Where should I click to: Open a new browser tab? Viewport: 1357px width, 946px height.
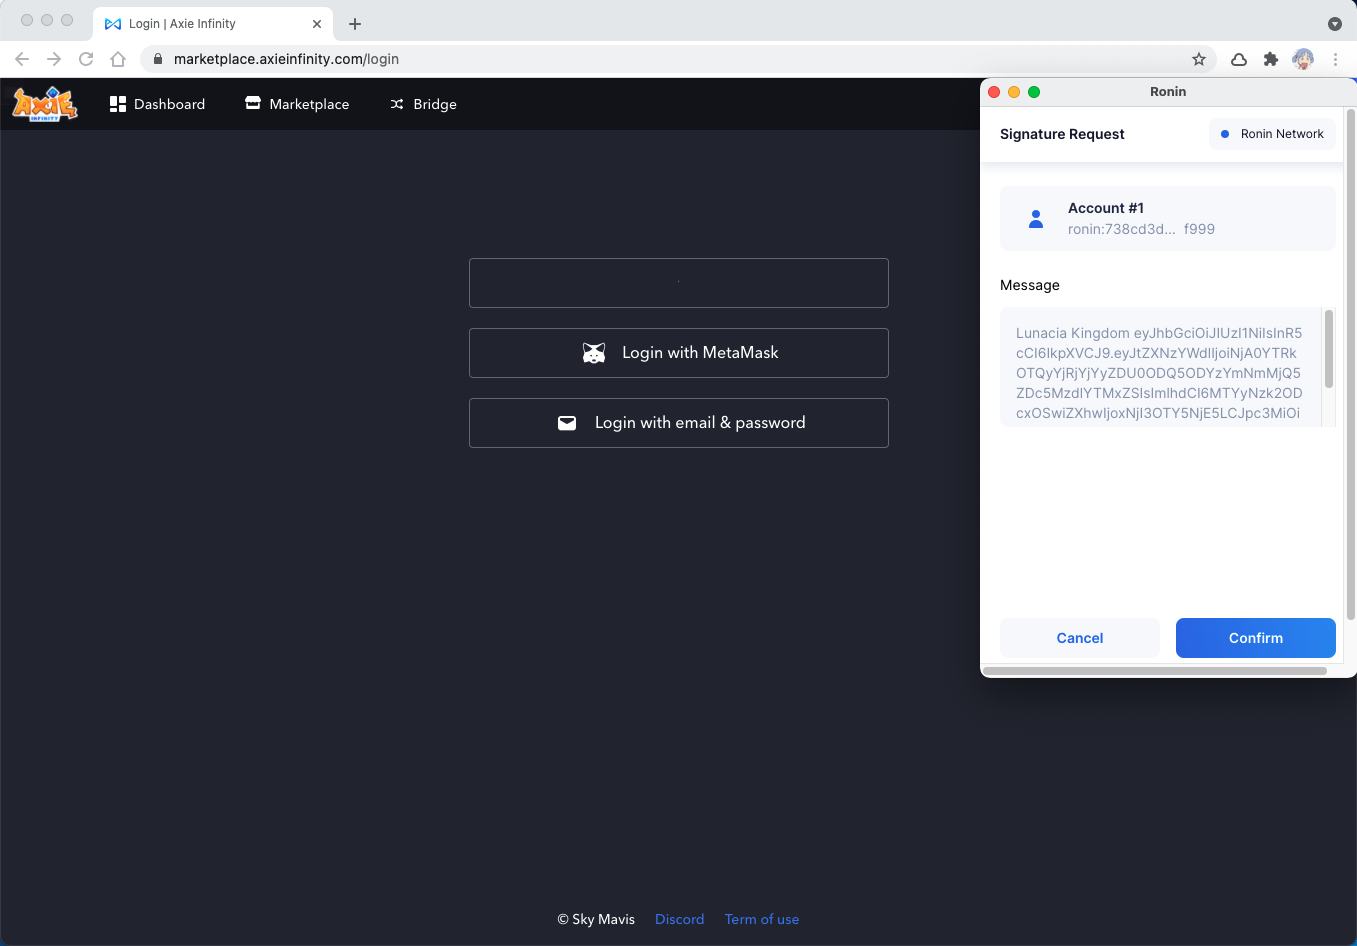click(x=355, y=23)
